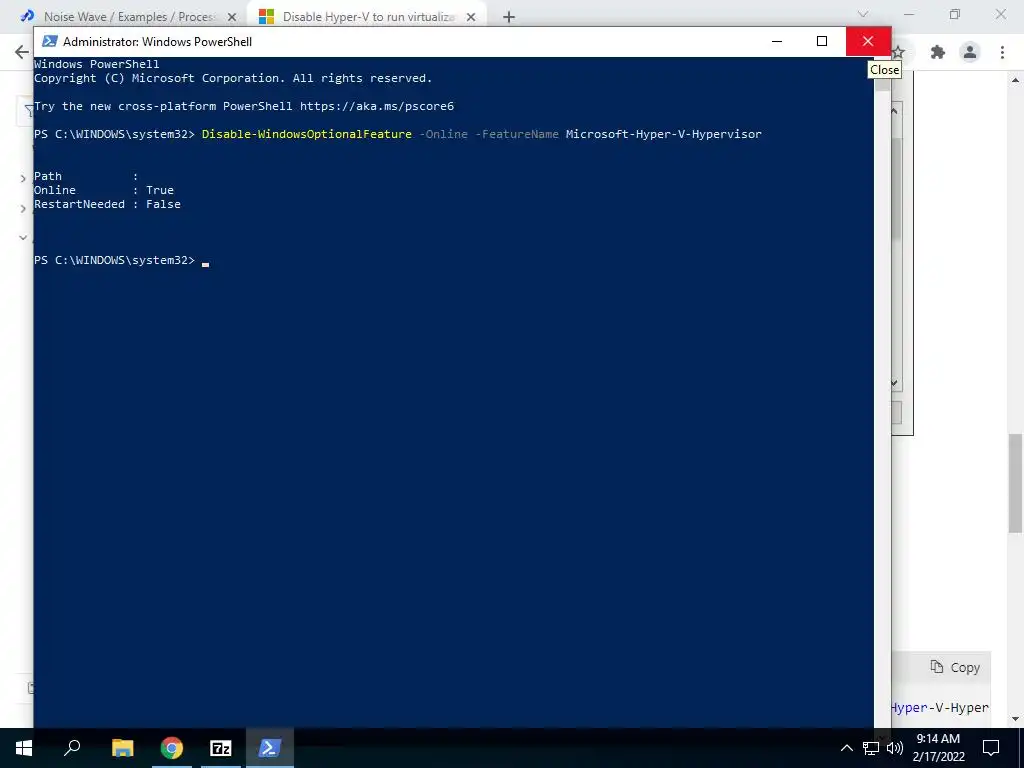Click the -FeatureName parameter text
Image resolution: width=1024 pixels, height=768 pixels.
[517, 134]
